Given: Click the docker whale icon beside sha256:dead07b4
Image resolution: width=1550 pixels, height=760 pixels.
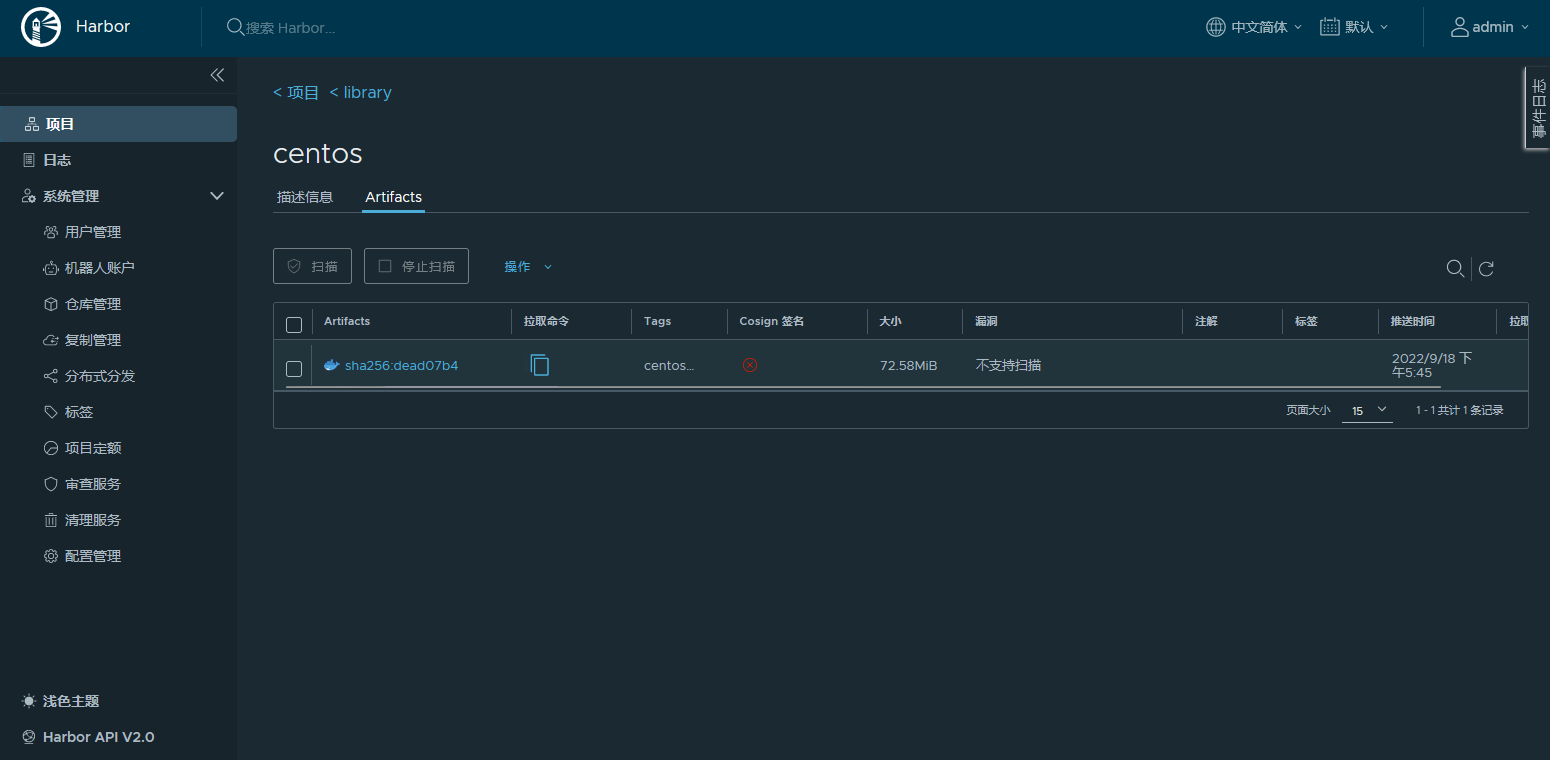Looking at the screenshot, I should 332,365.
